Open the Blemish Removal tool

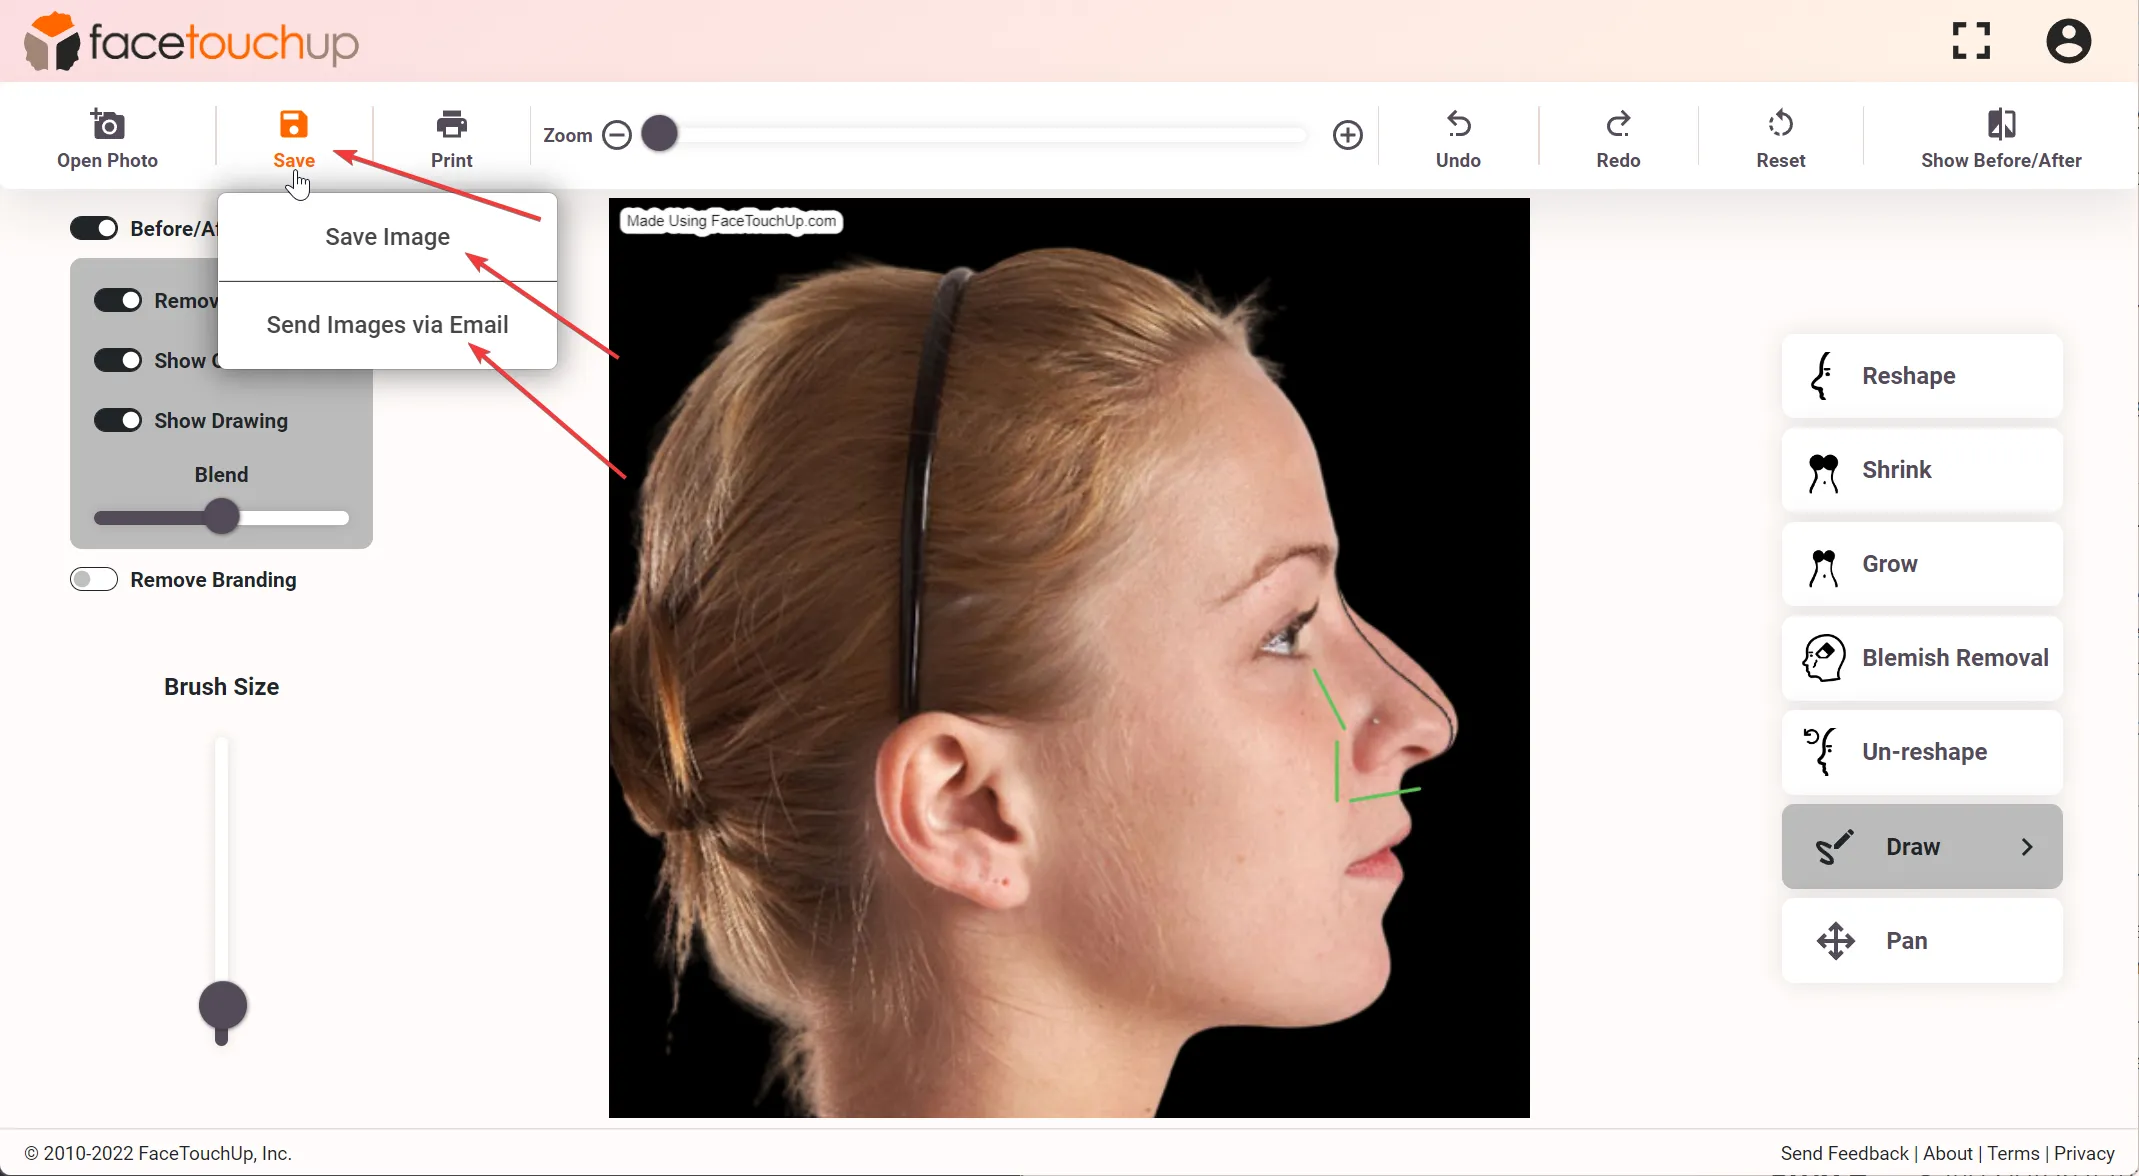(1920, 657)
